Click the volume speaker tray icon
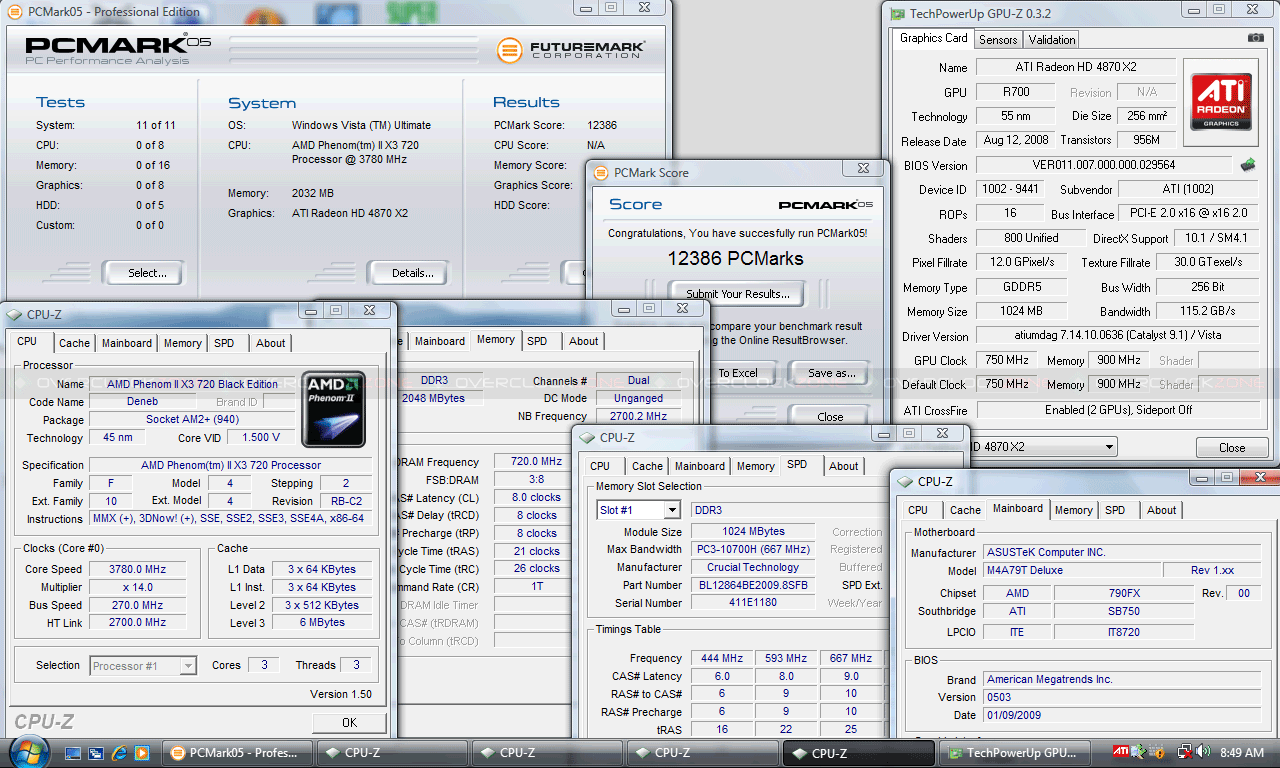Screen dimensions: 1280x768 (x=1202, y=751)
